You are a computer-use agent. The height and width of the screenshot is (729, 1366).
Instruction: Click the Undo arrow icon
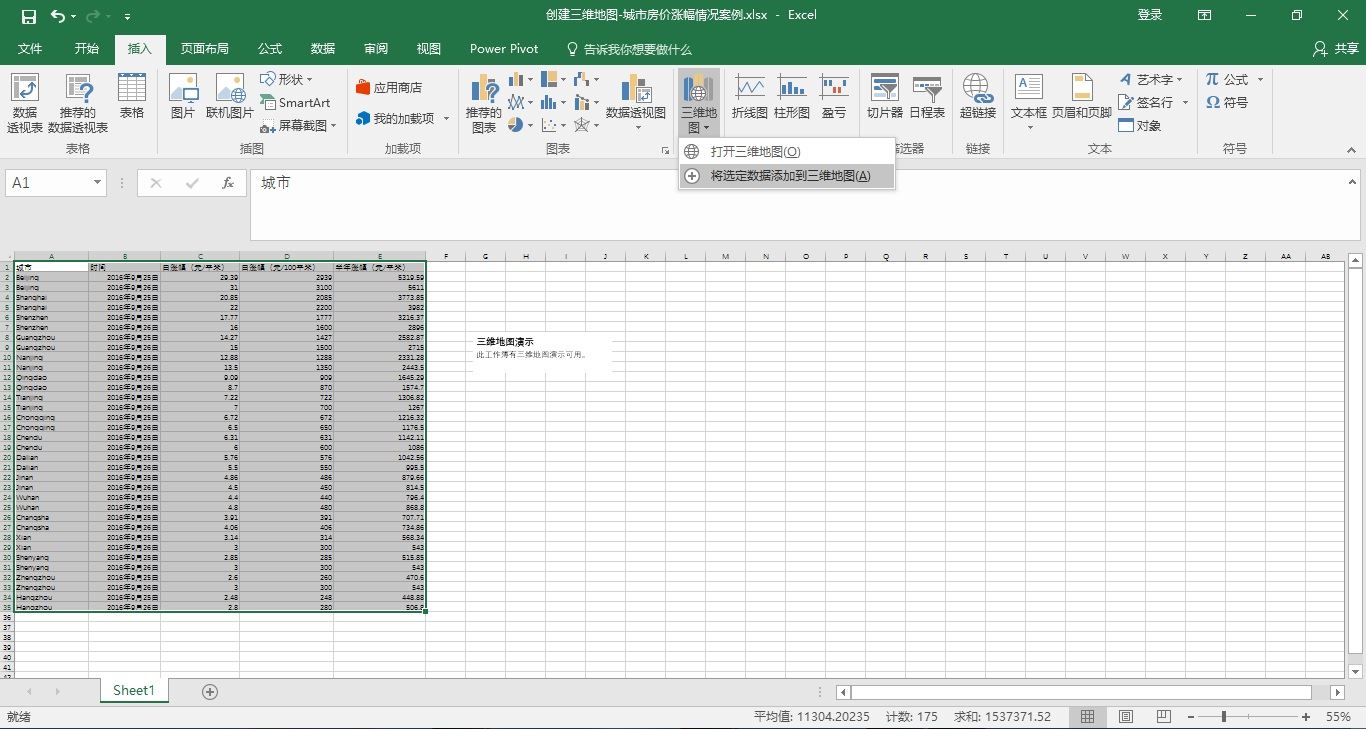point(58,16)
